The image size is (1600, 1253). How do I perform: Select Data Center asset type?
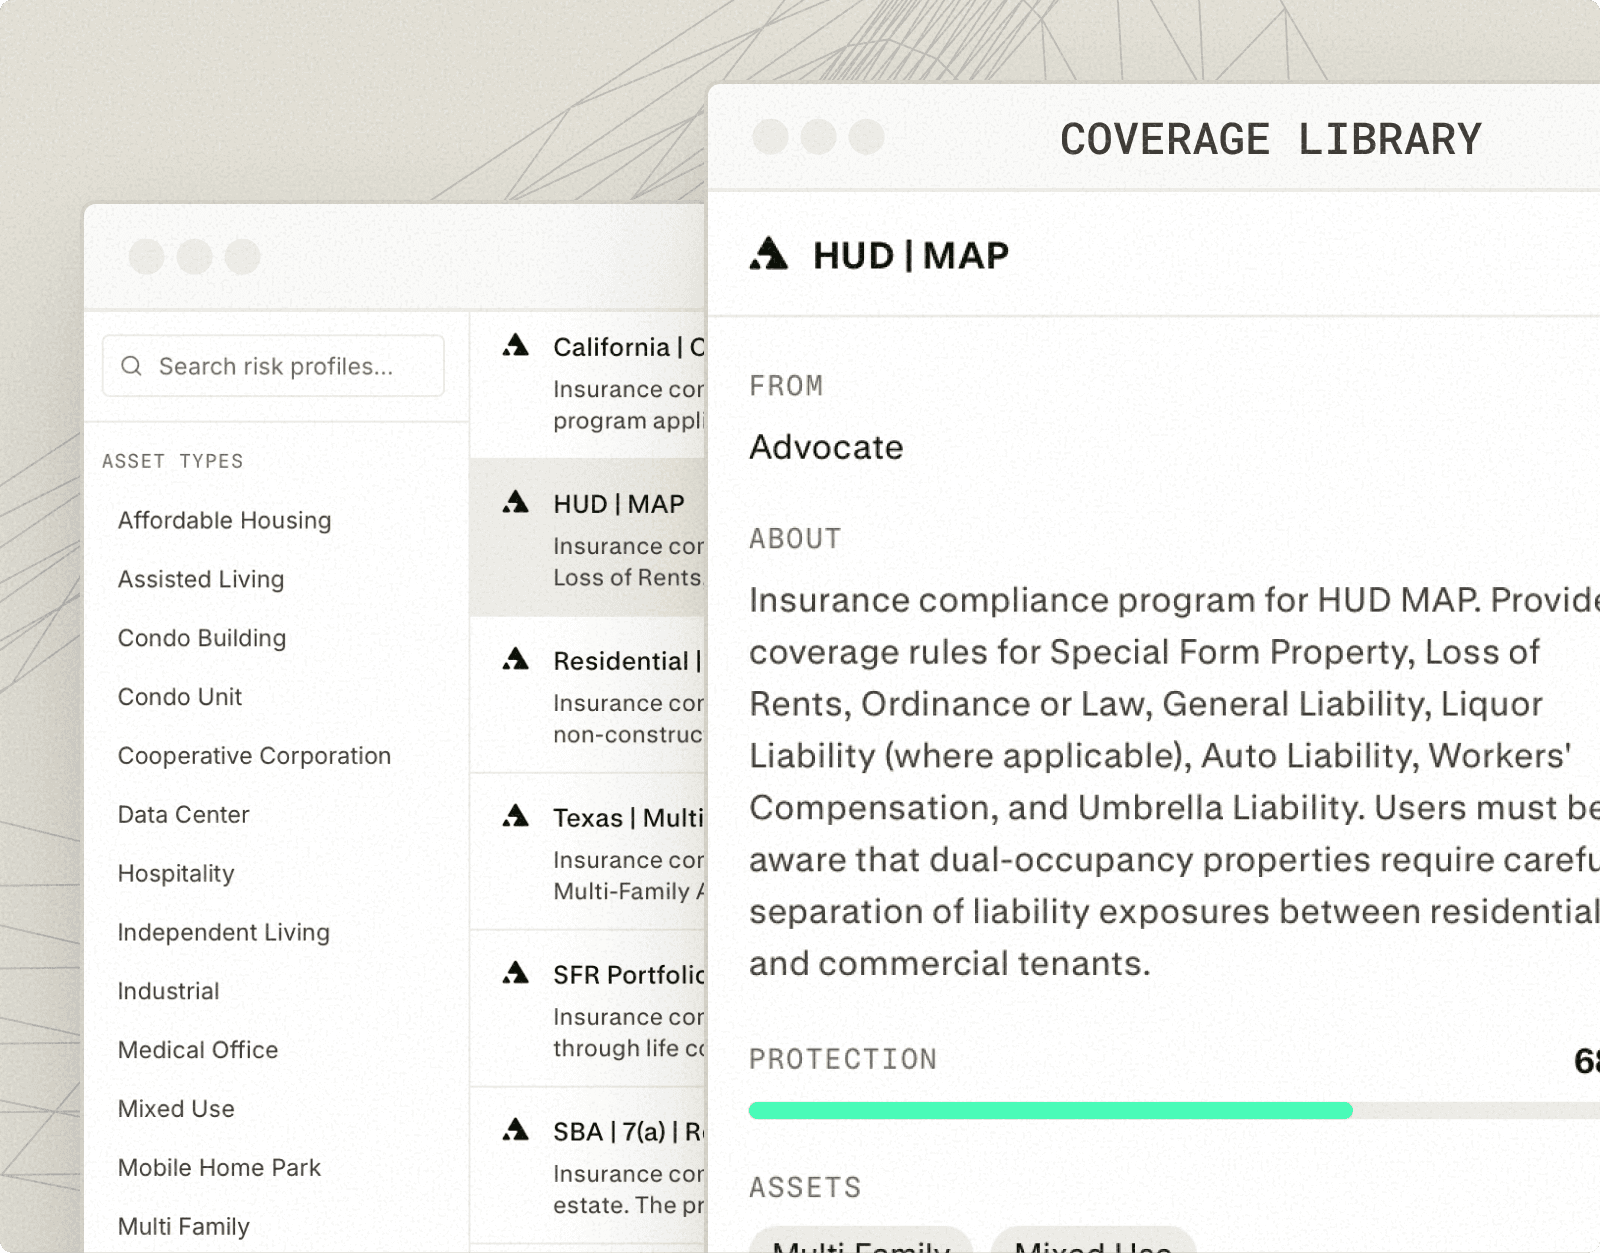coord(183,815)
